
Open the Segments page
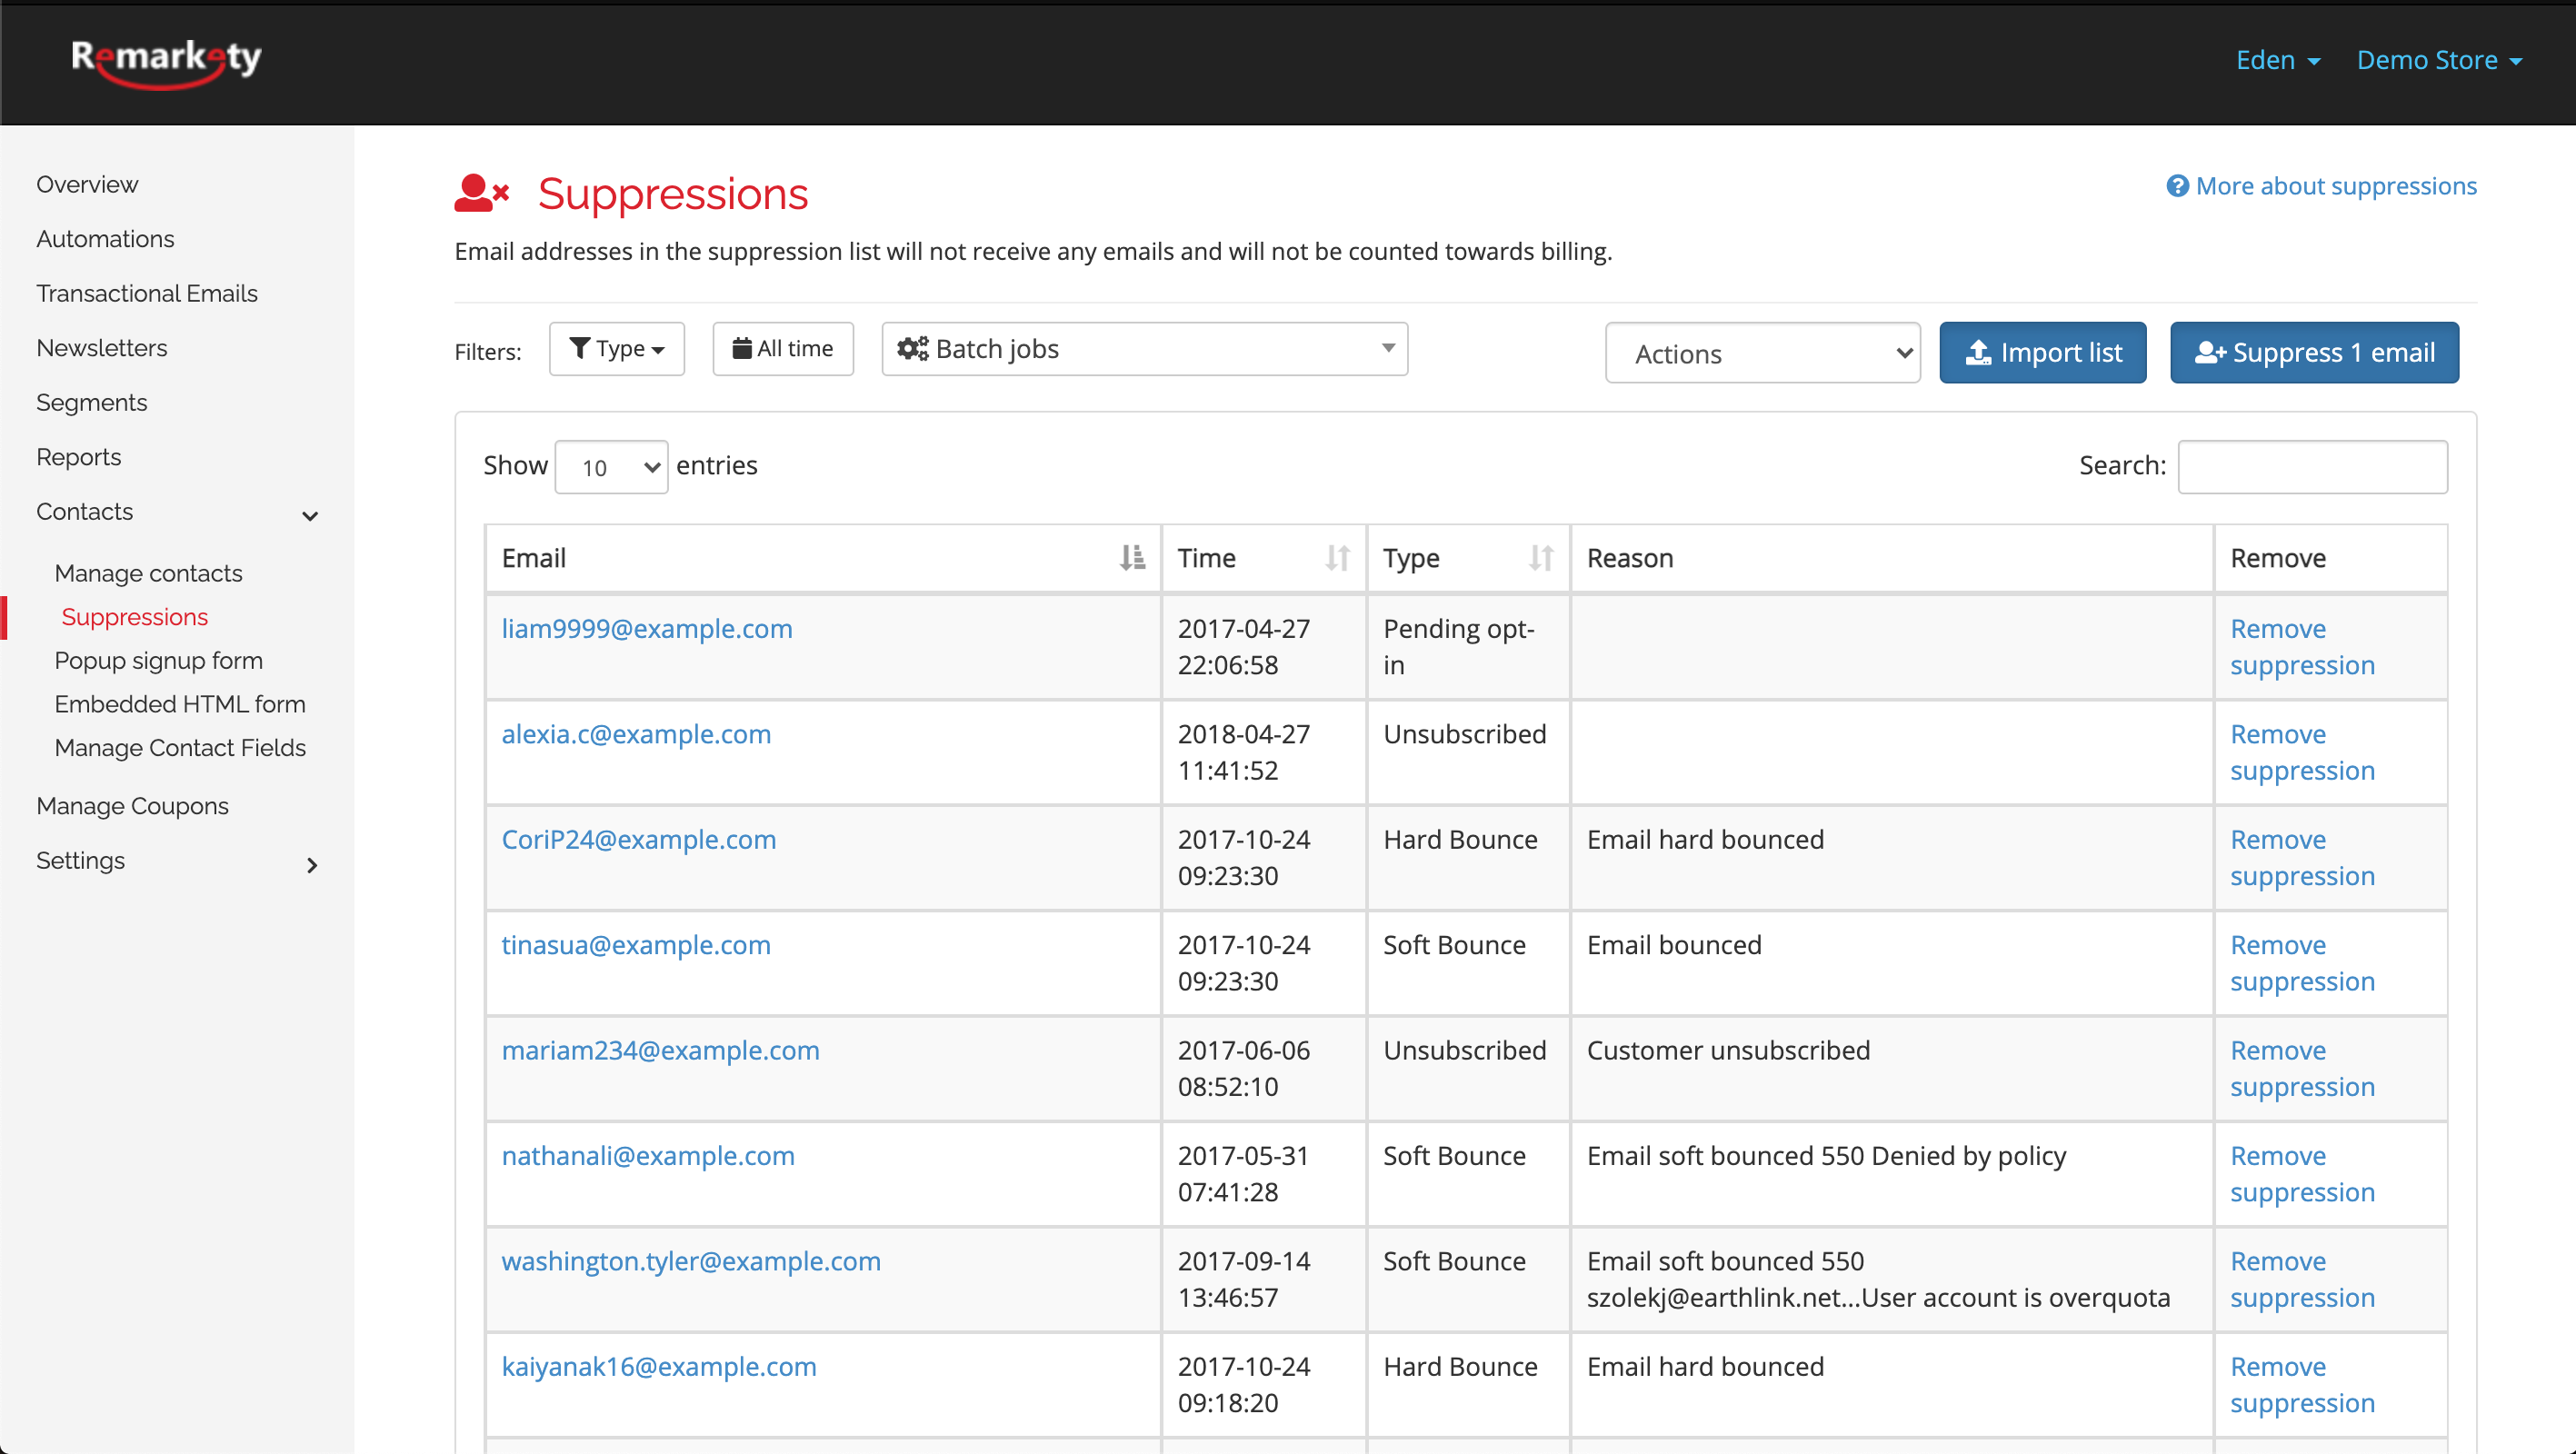(92, 403)
